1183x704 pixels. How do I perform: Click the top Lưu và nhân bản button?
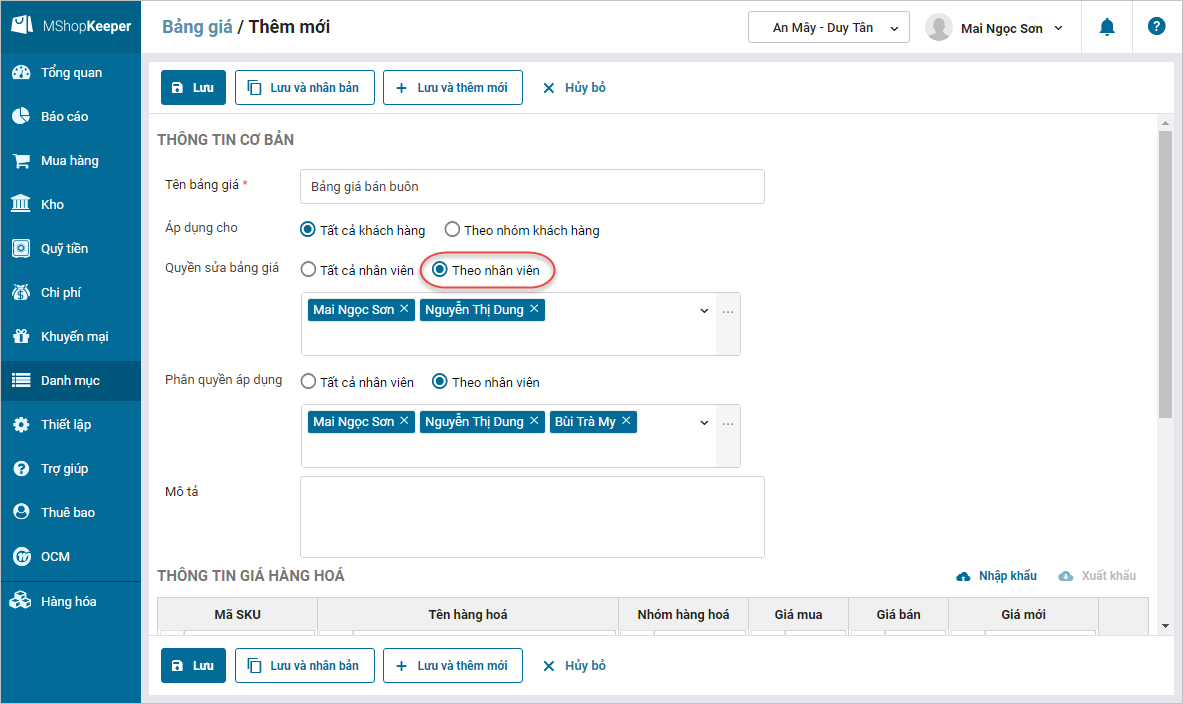tap(305, 88)
